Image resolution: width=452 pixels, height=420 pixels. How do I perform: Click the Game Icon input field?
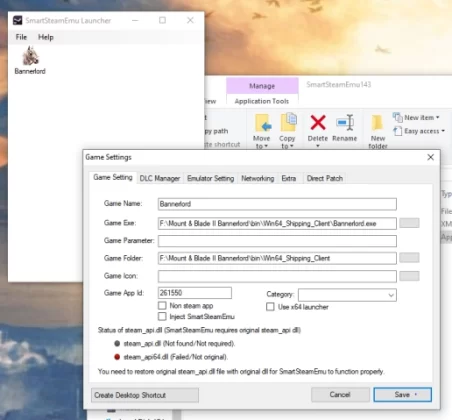point(277,276)
